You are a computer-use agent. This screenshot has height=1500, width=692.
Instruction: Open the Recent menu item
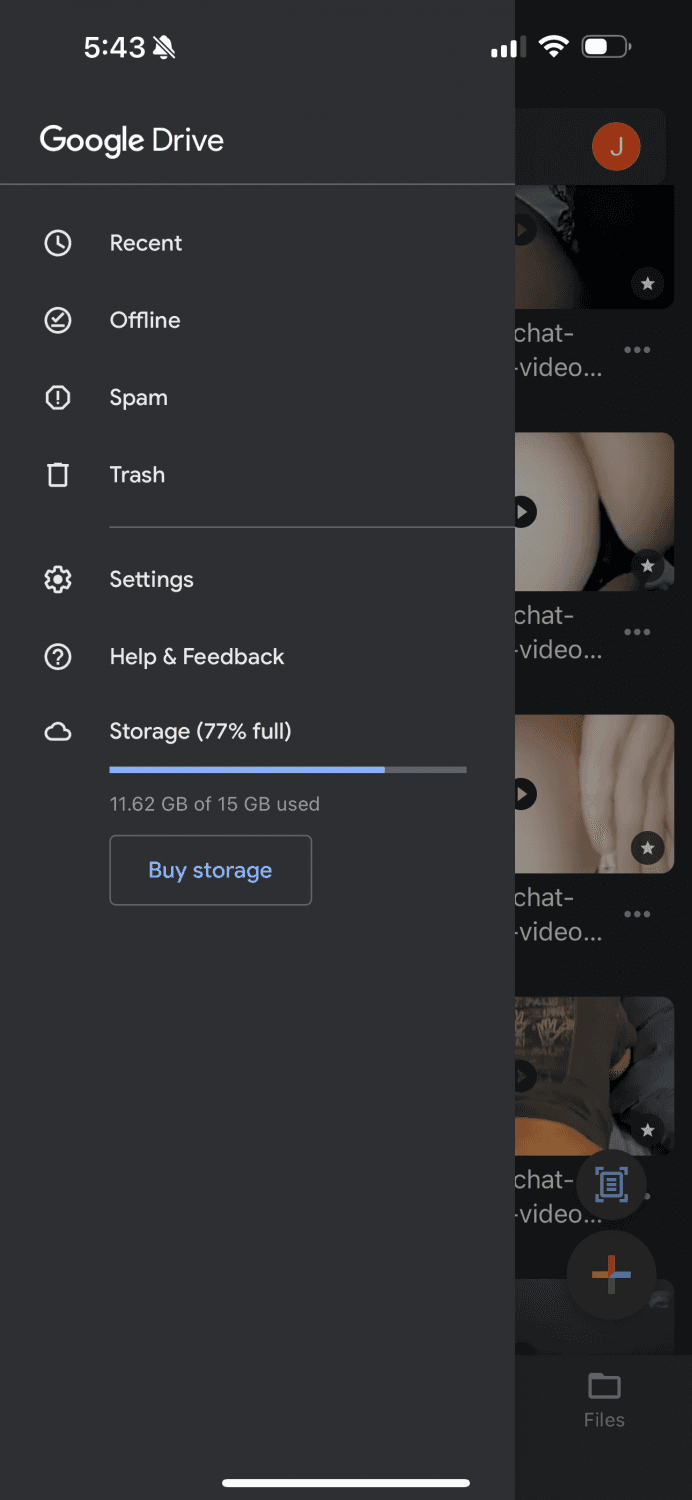click(x=257, y=243)
